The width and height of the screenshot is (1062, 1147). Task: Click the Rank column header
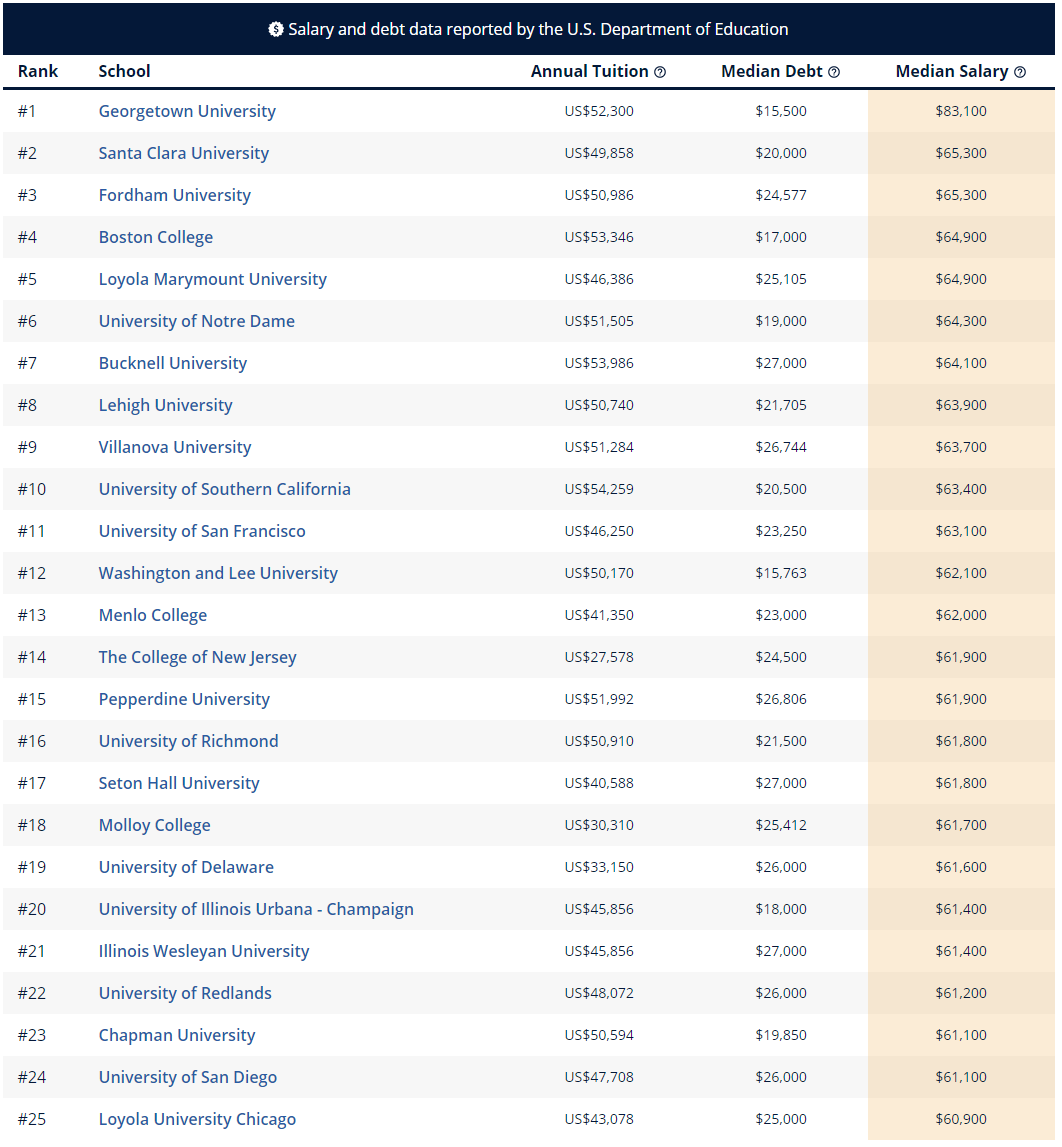38,72
